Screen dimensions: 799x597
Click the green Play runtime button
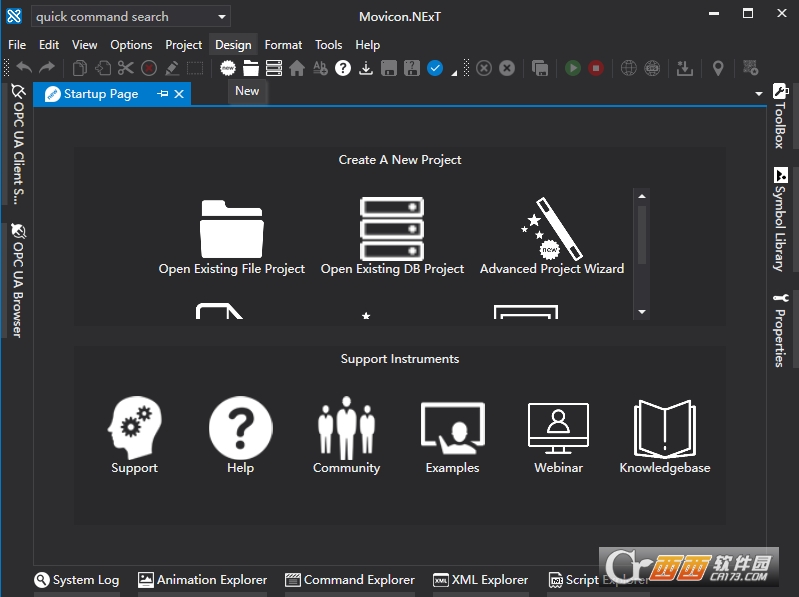click(x=573, y=68)
